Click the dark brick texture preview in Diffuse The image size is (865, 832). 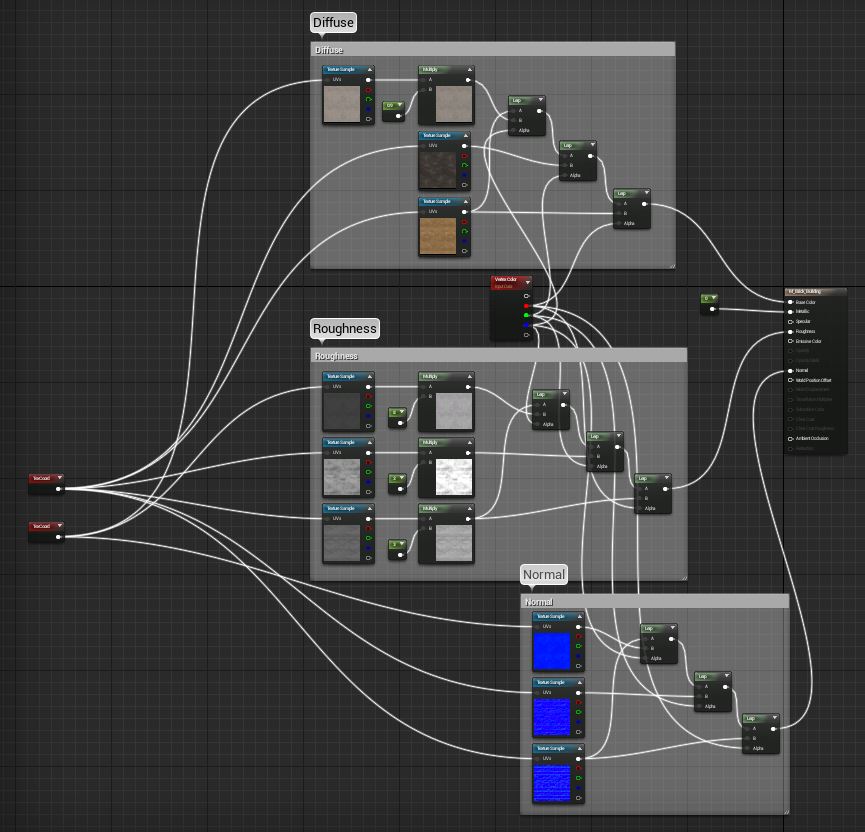click(438, 170)
